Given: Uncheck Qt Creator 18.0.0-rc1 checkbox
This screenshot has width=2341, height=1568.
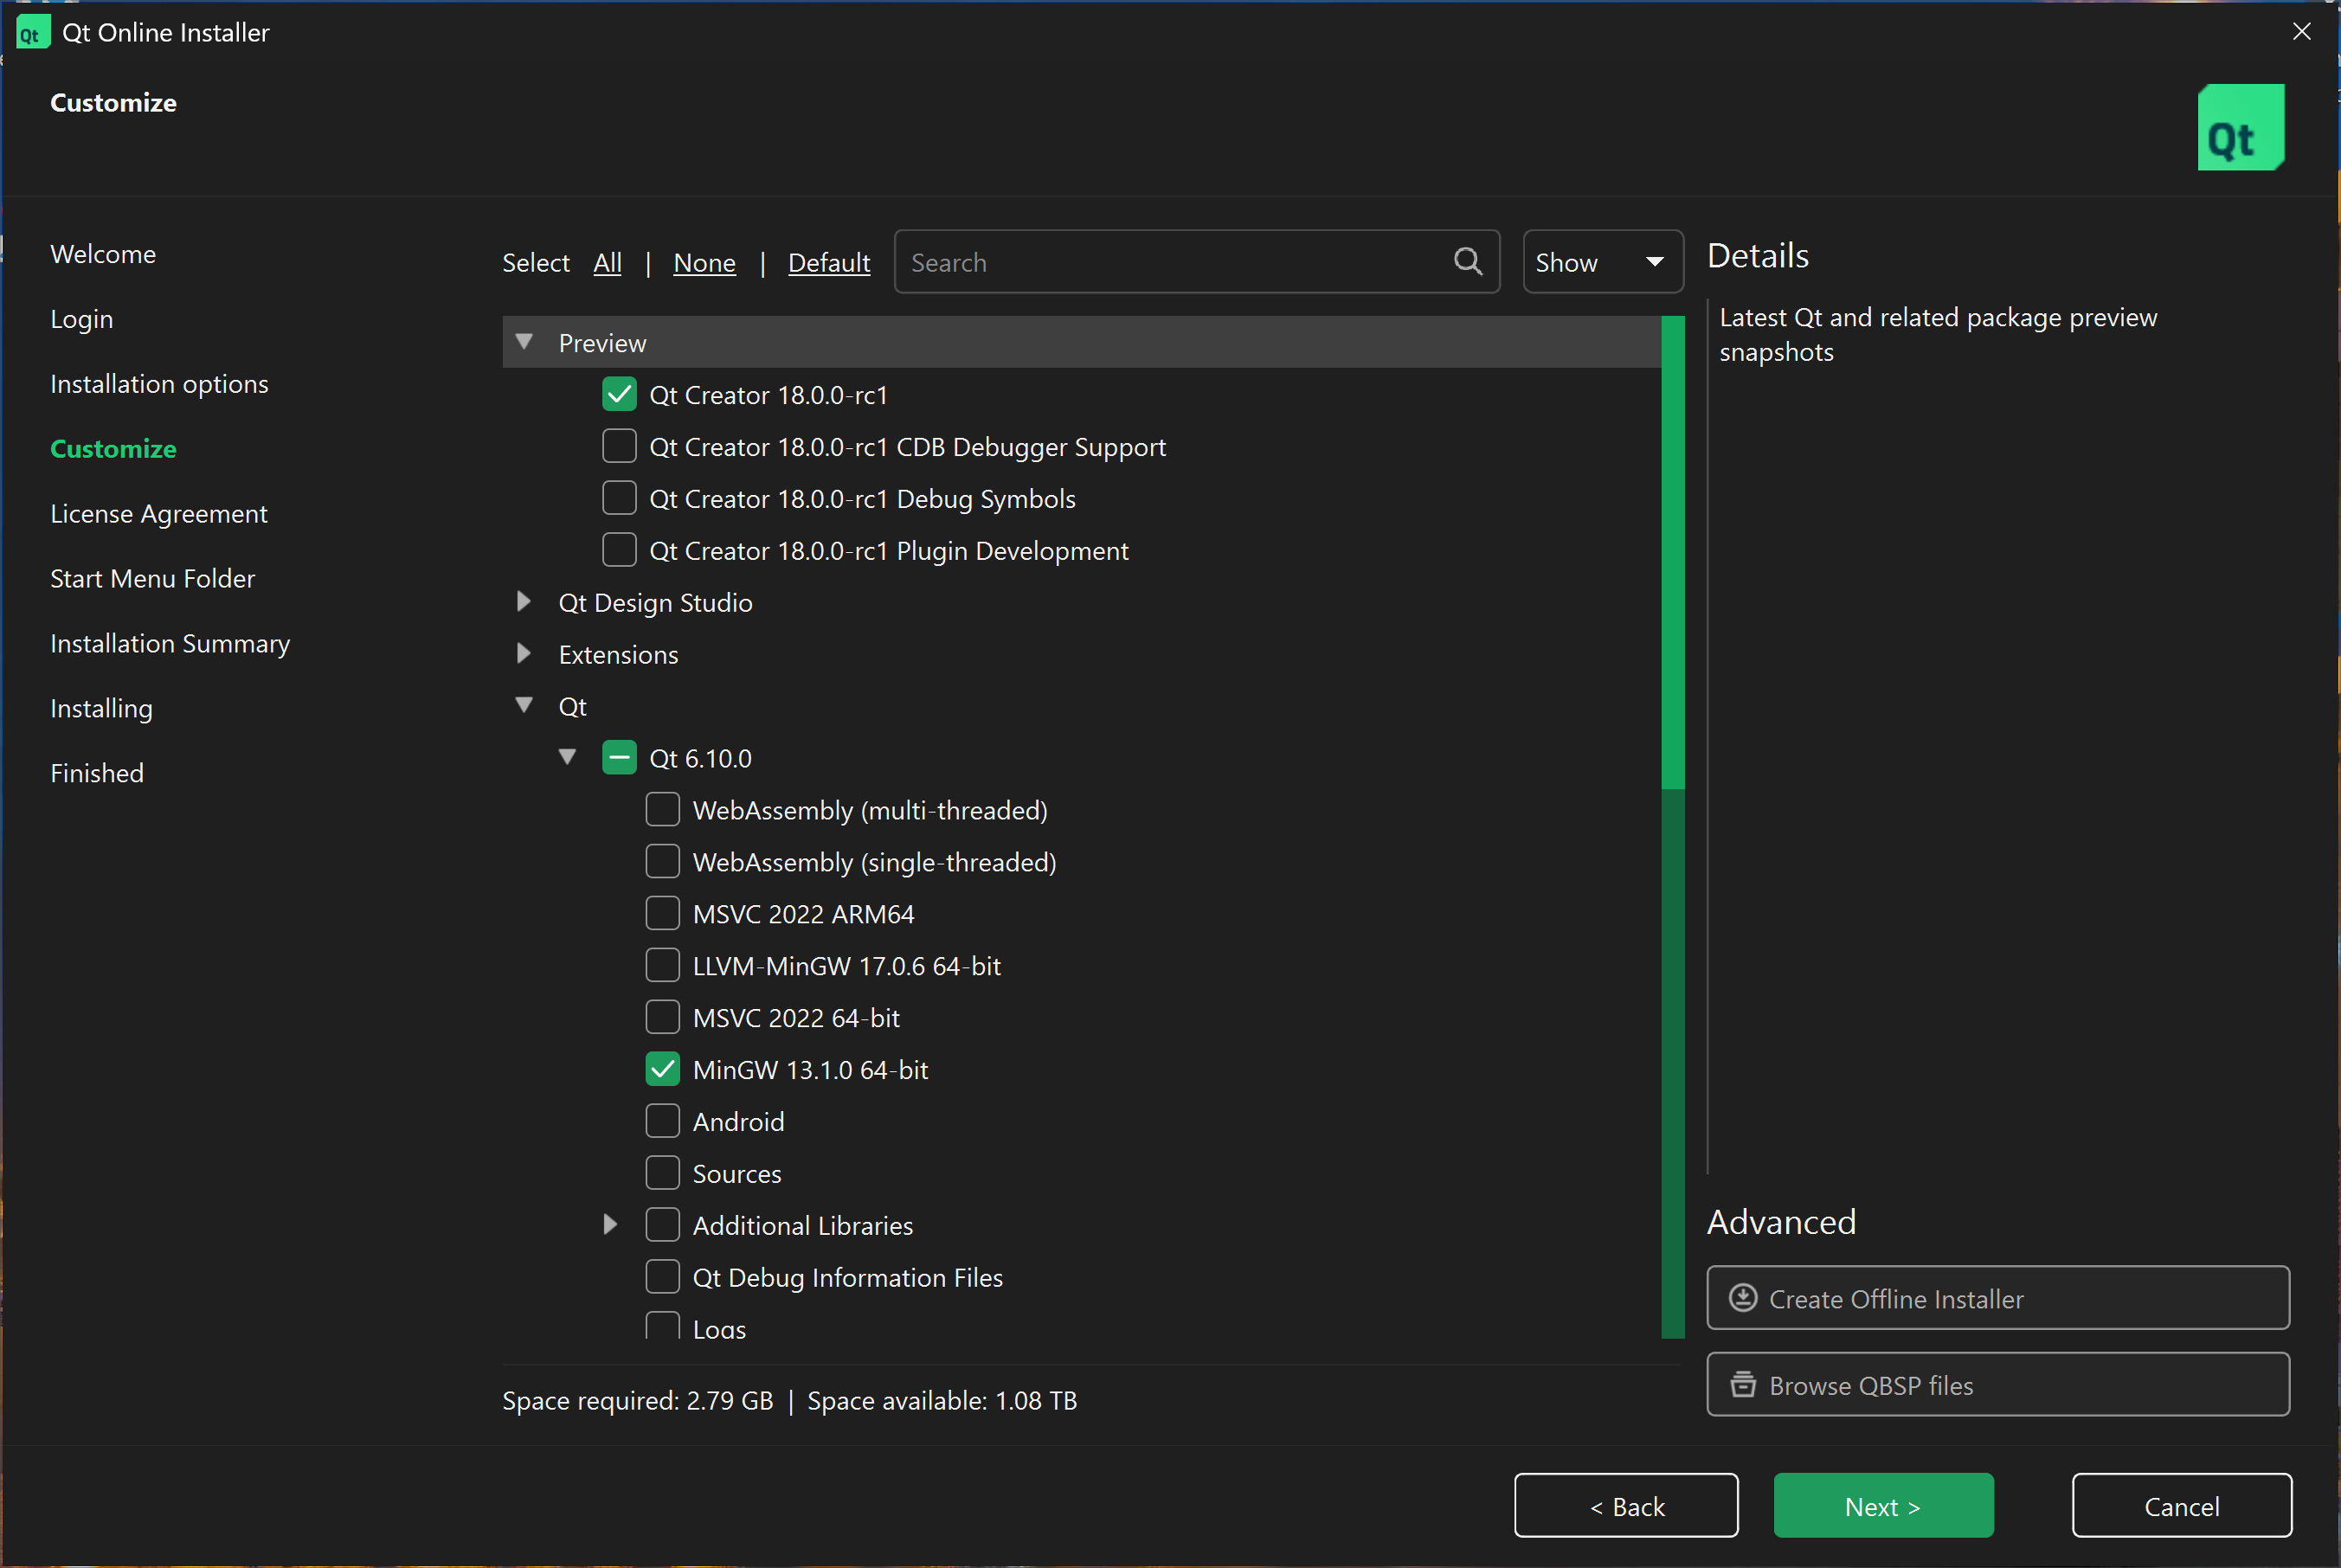Looking at the screenshot, I should tap(619, 394).
